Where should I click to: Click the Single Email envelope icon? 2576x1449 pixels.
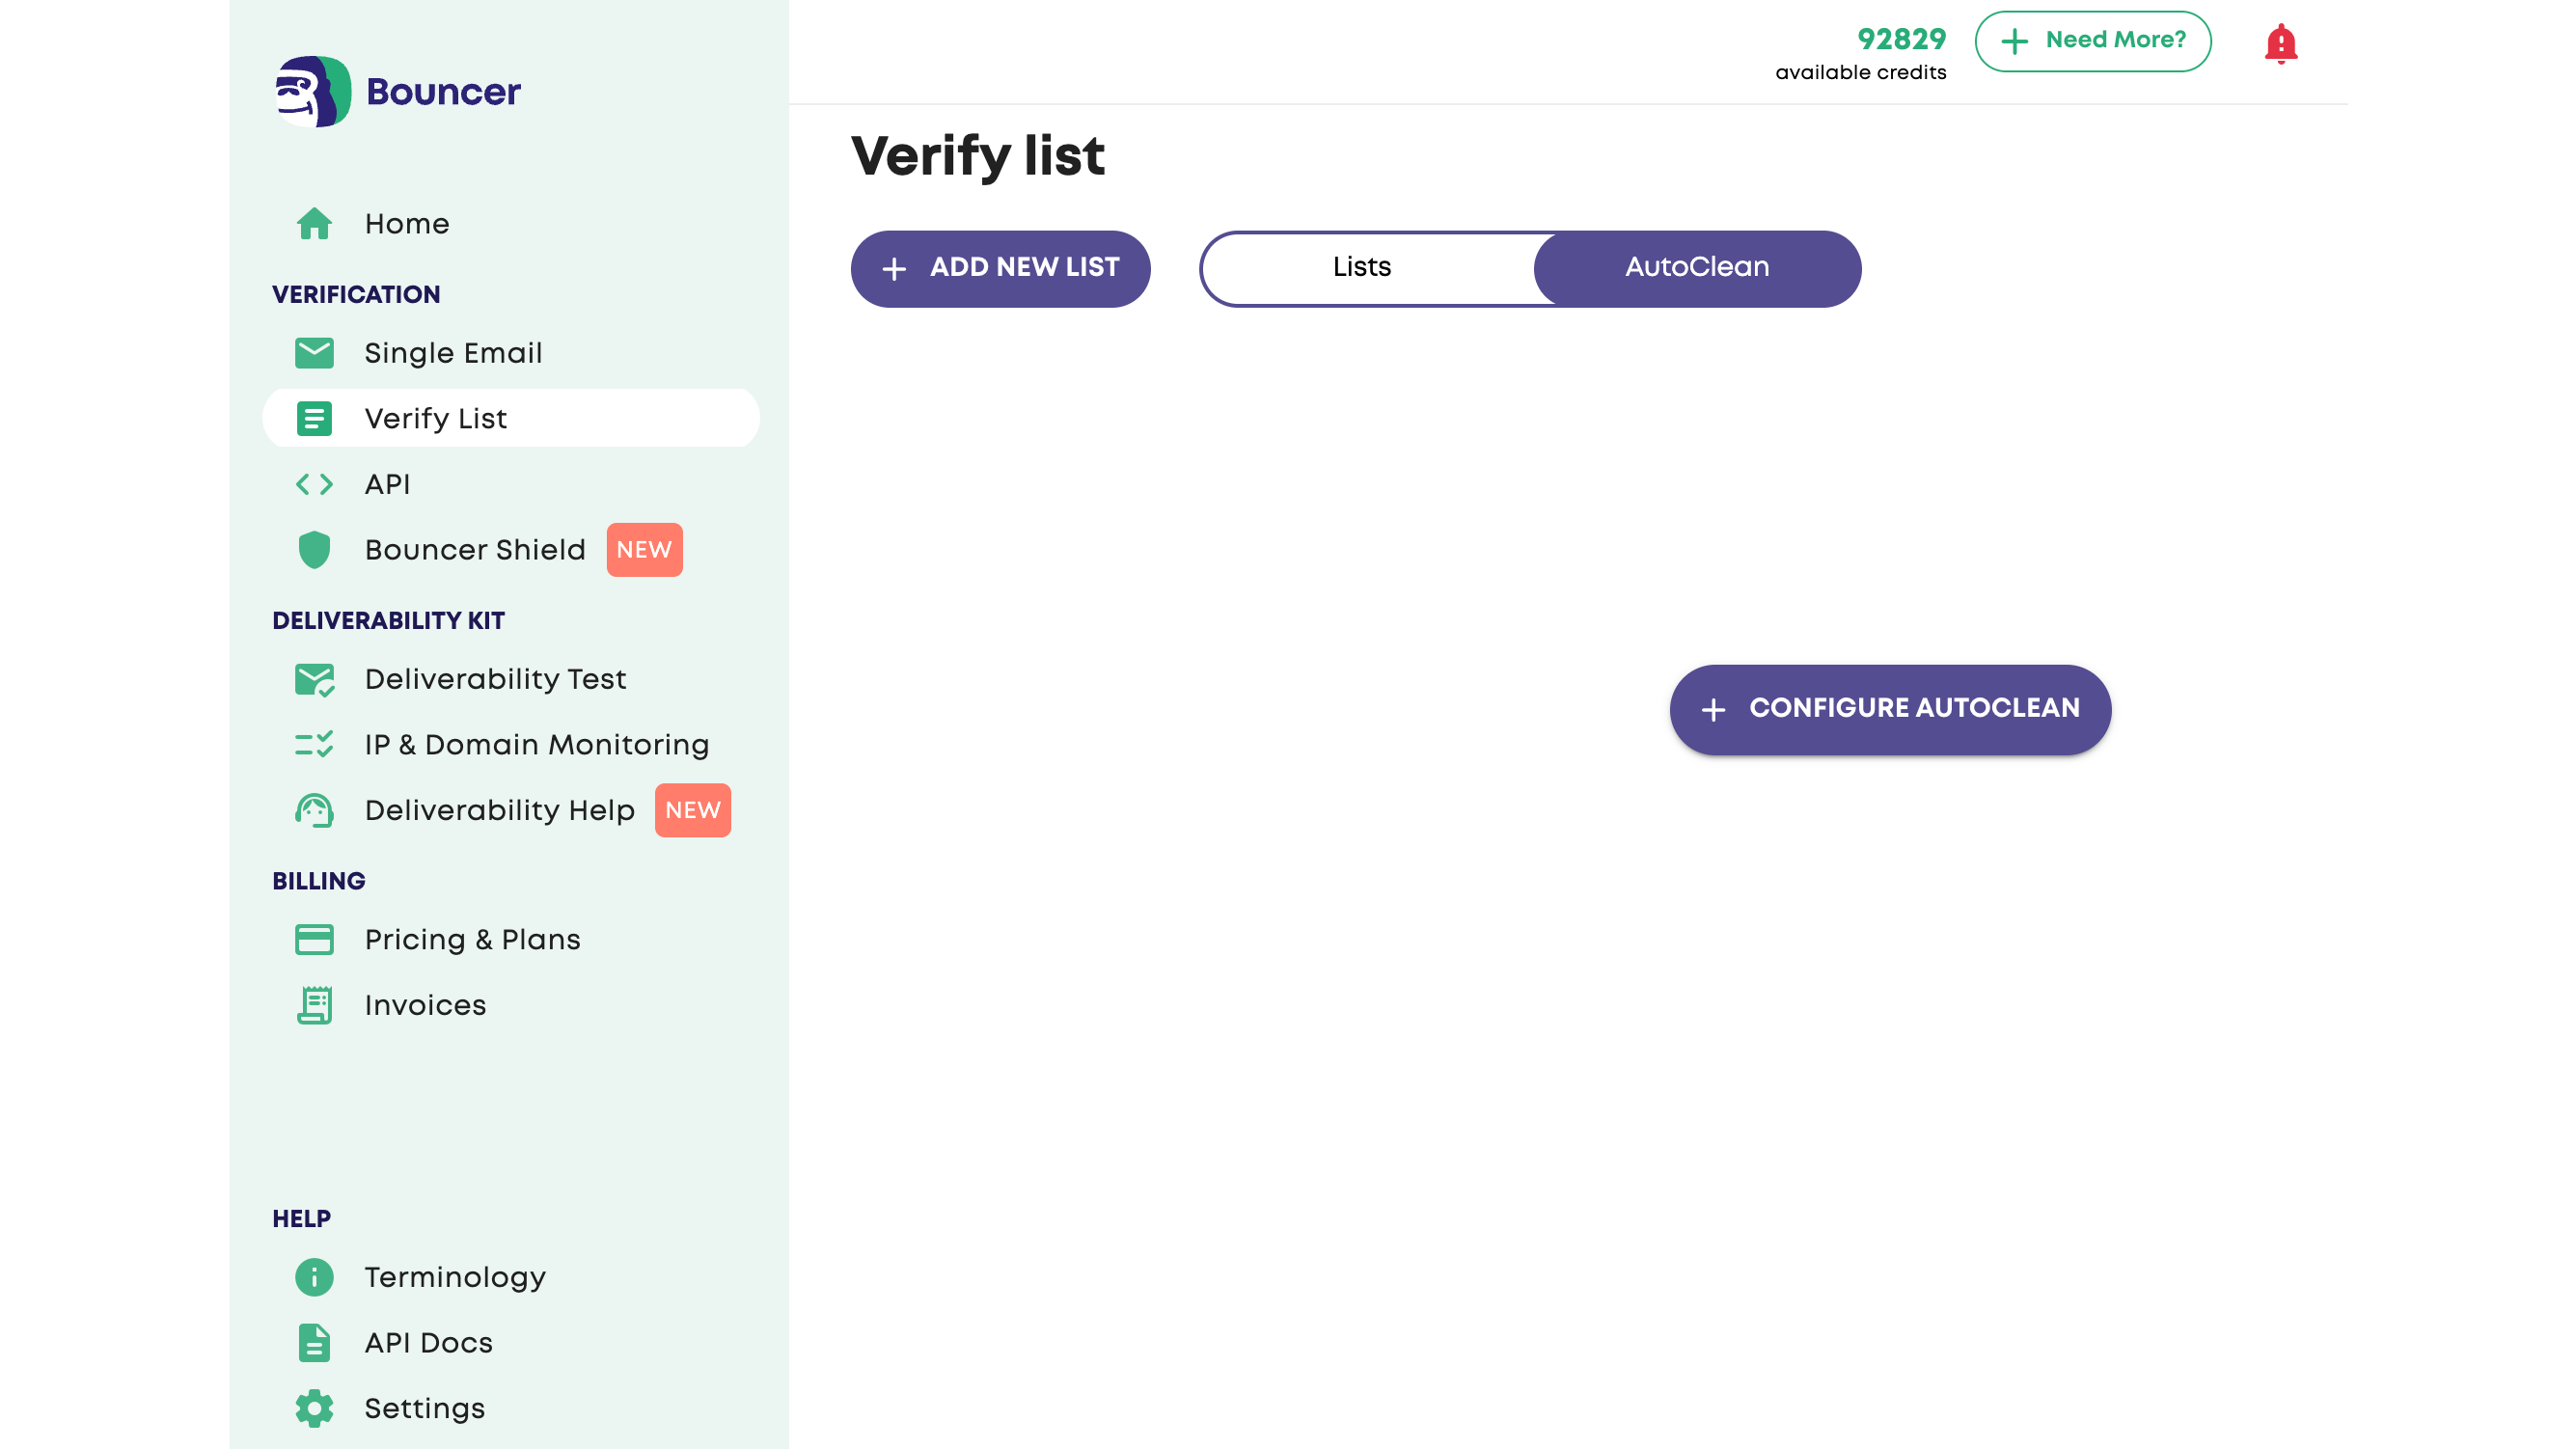[314, 353]
